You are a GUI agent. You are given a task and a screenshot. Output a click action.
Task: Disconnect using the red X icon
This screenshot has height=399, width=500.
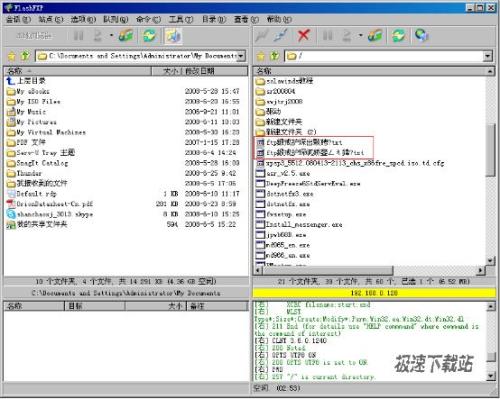pos(303,35)
